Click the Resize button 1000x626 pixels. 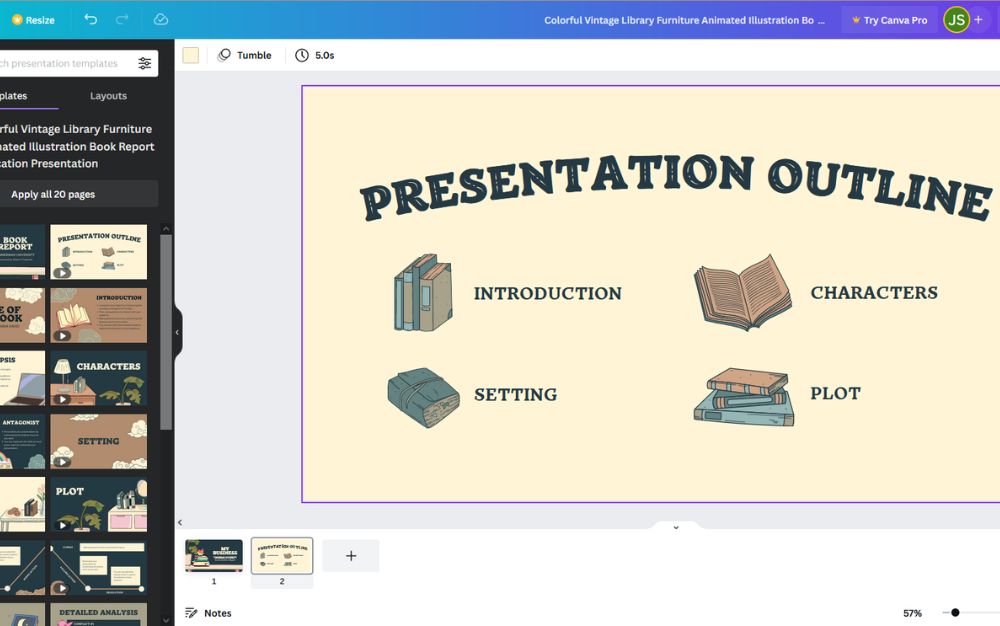tap(33, 20)
